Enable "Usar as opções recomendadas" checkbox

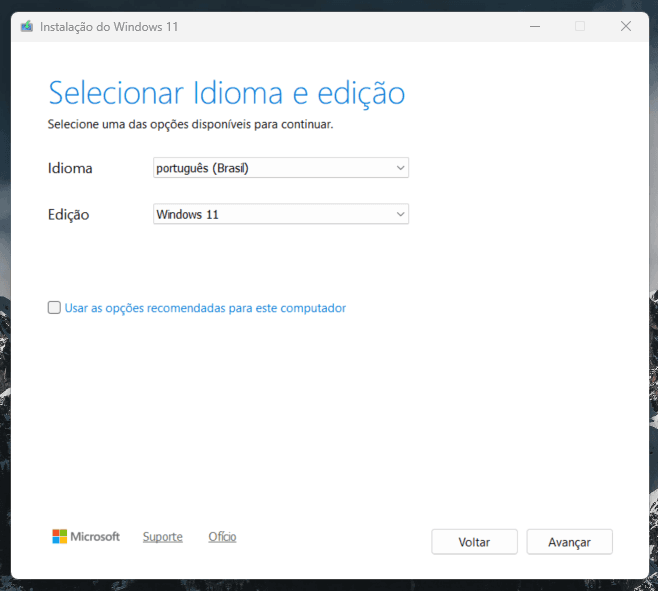[54, 308]
